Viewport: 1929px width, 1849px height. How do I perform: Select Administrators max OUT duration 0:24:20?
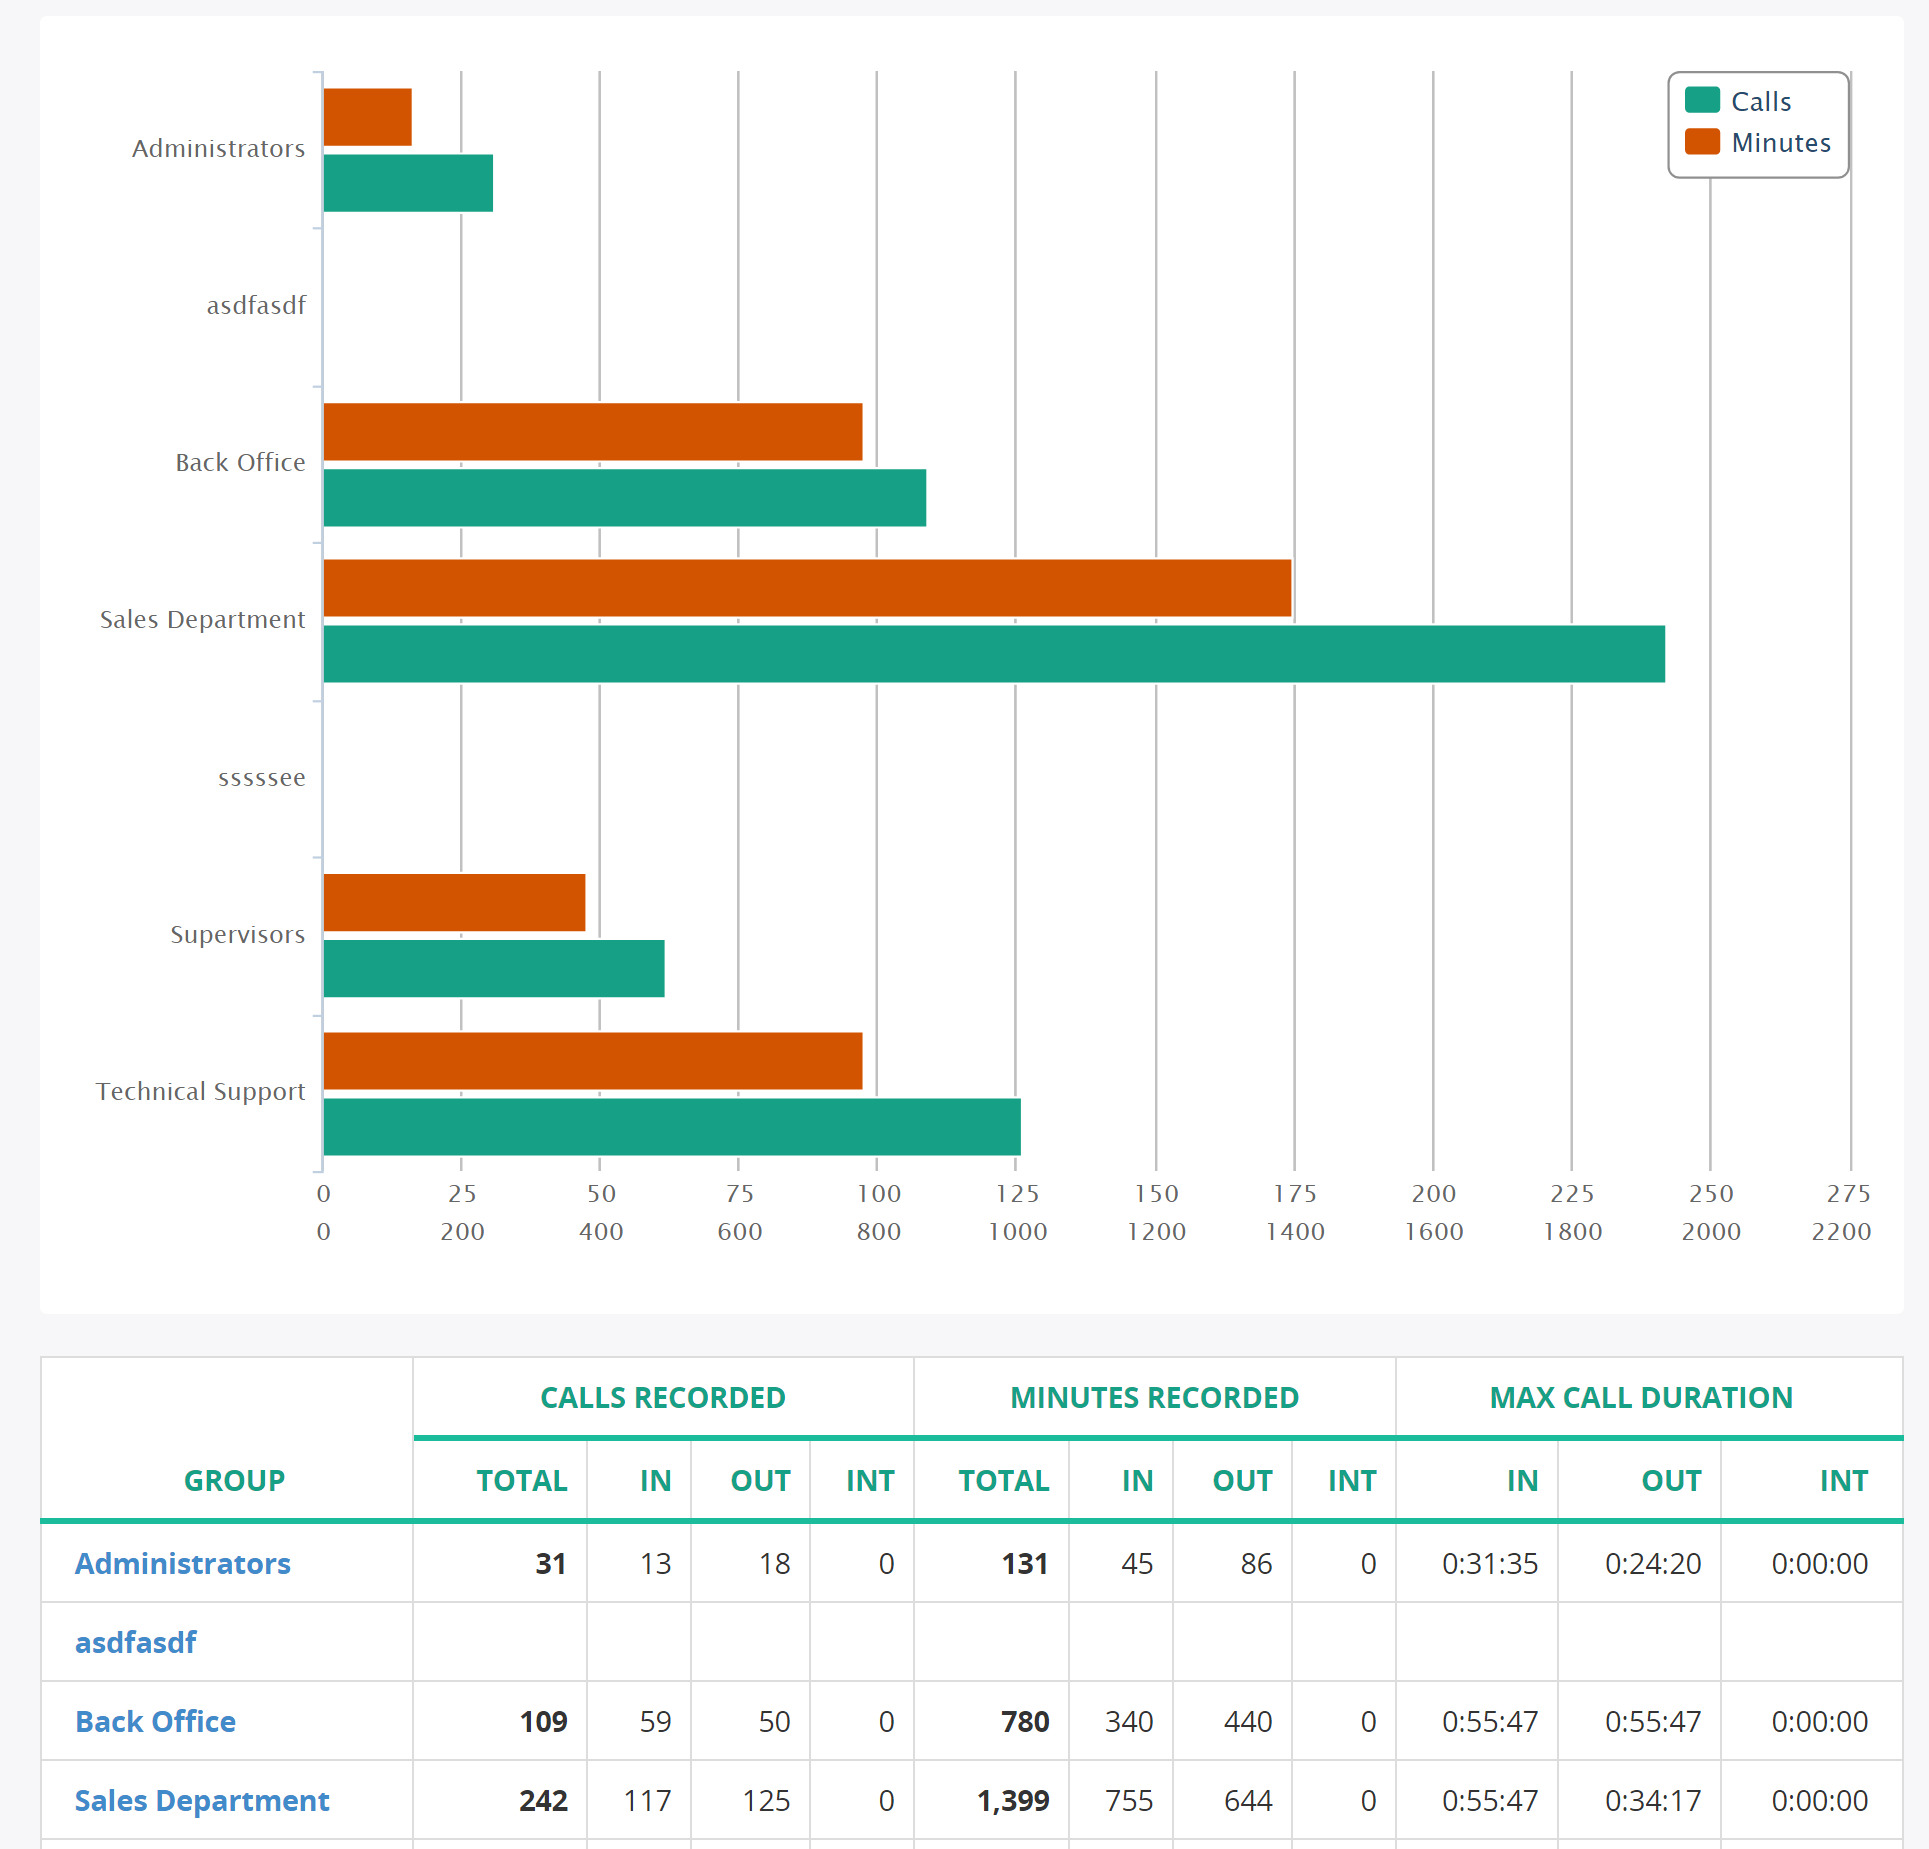pos(1653,1563)
